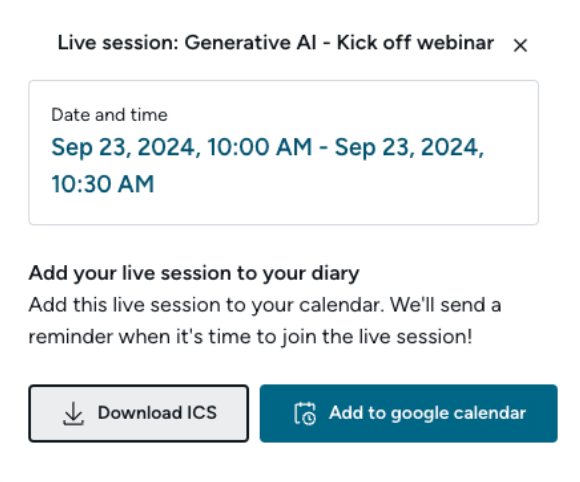
Task: Click the second 'Sep 23, 2024,' end date
Action: 409,147
